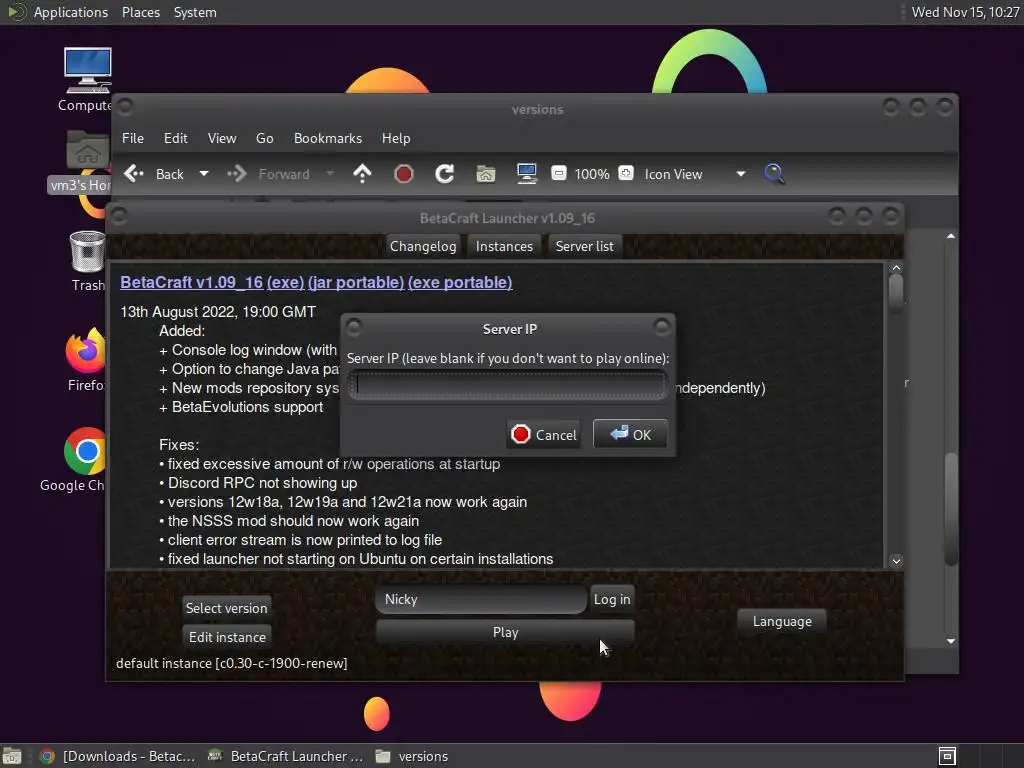Viewport: 1024px width, 768px height.
Task: Click into the Server IP input field
Action: click(507, 385)
